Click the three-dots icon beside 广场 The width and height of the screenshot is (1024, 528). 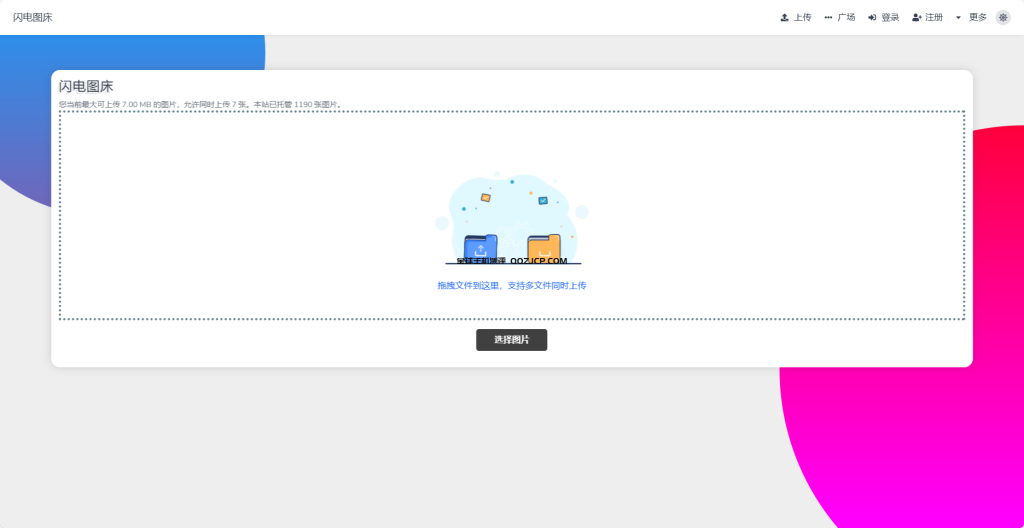tap(828, 17)
